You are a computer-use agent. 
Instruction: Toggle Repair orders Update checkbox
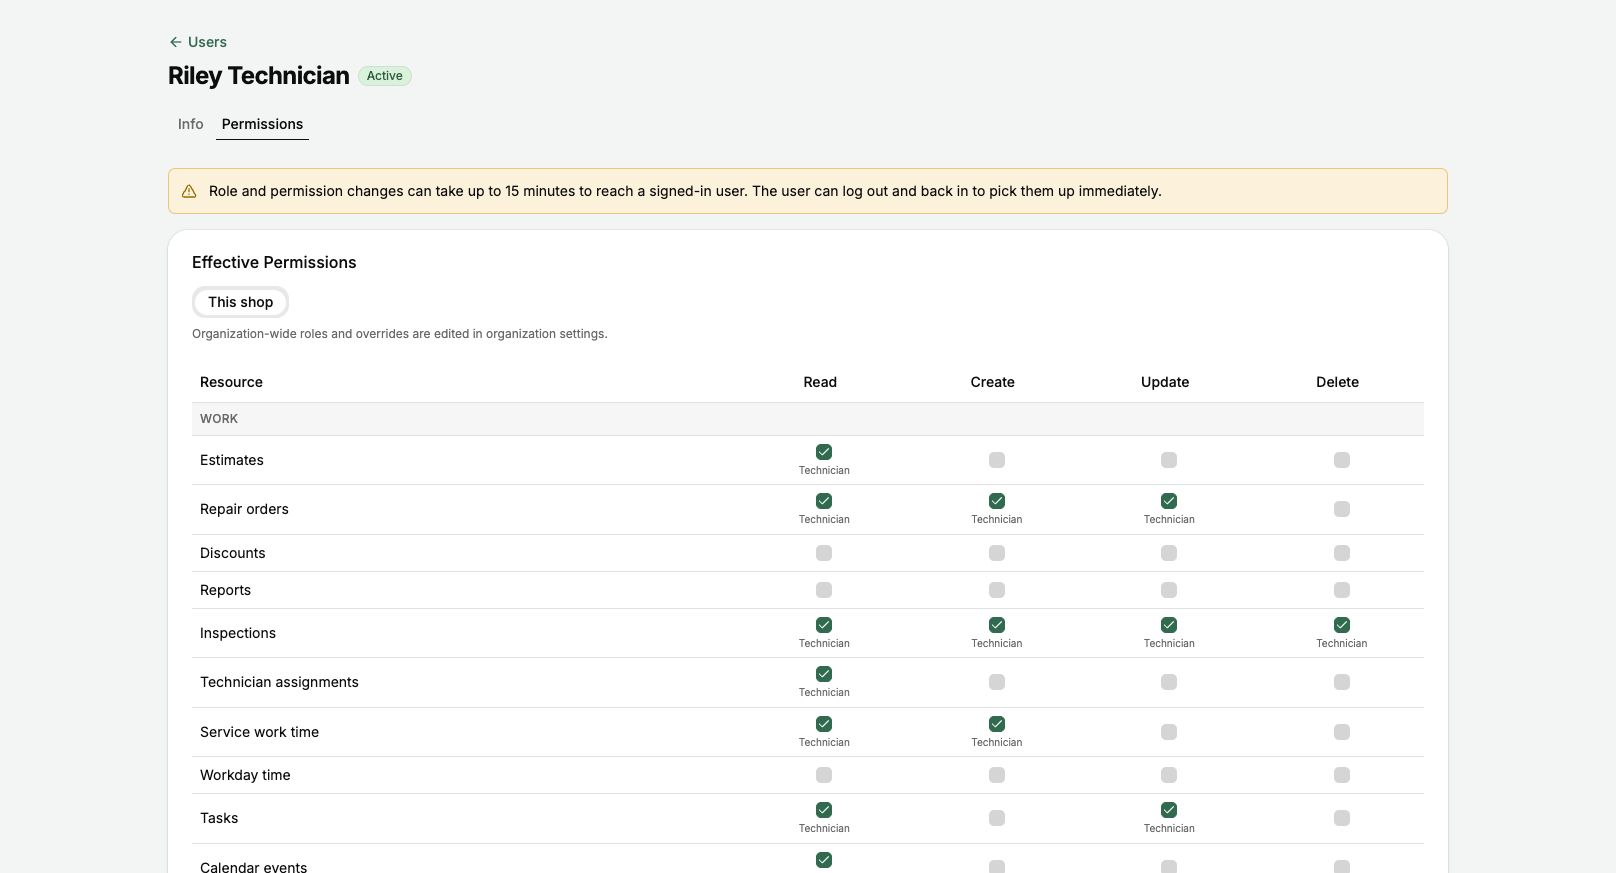click(x=1169, y=501)
